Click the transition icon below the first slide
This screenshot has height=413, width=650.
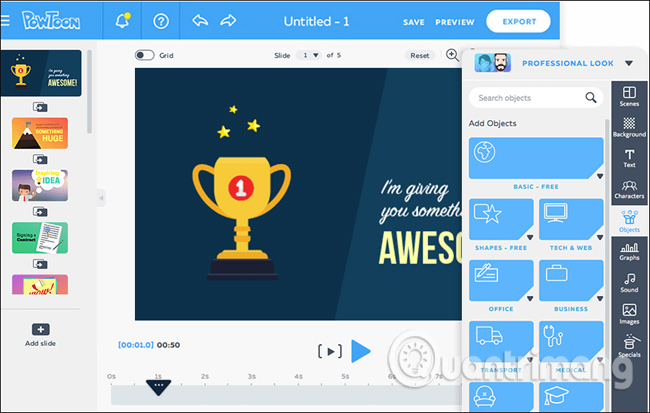40,107
